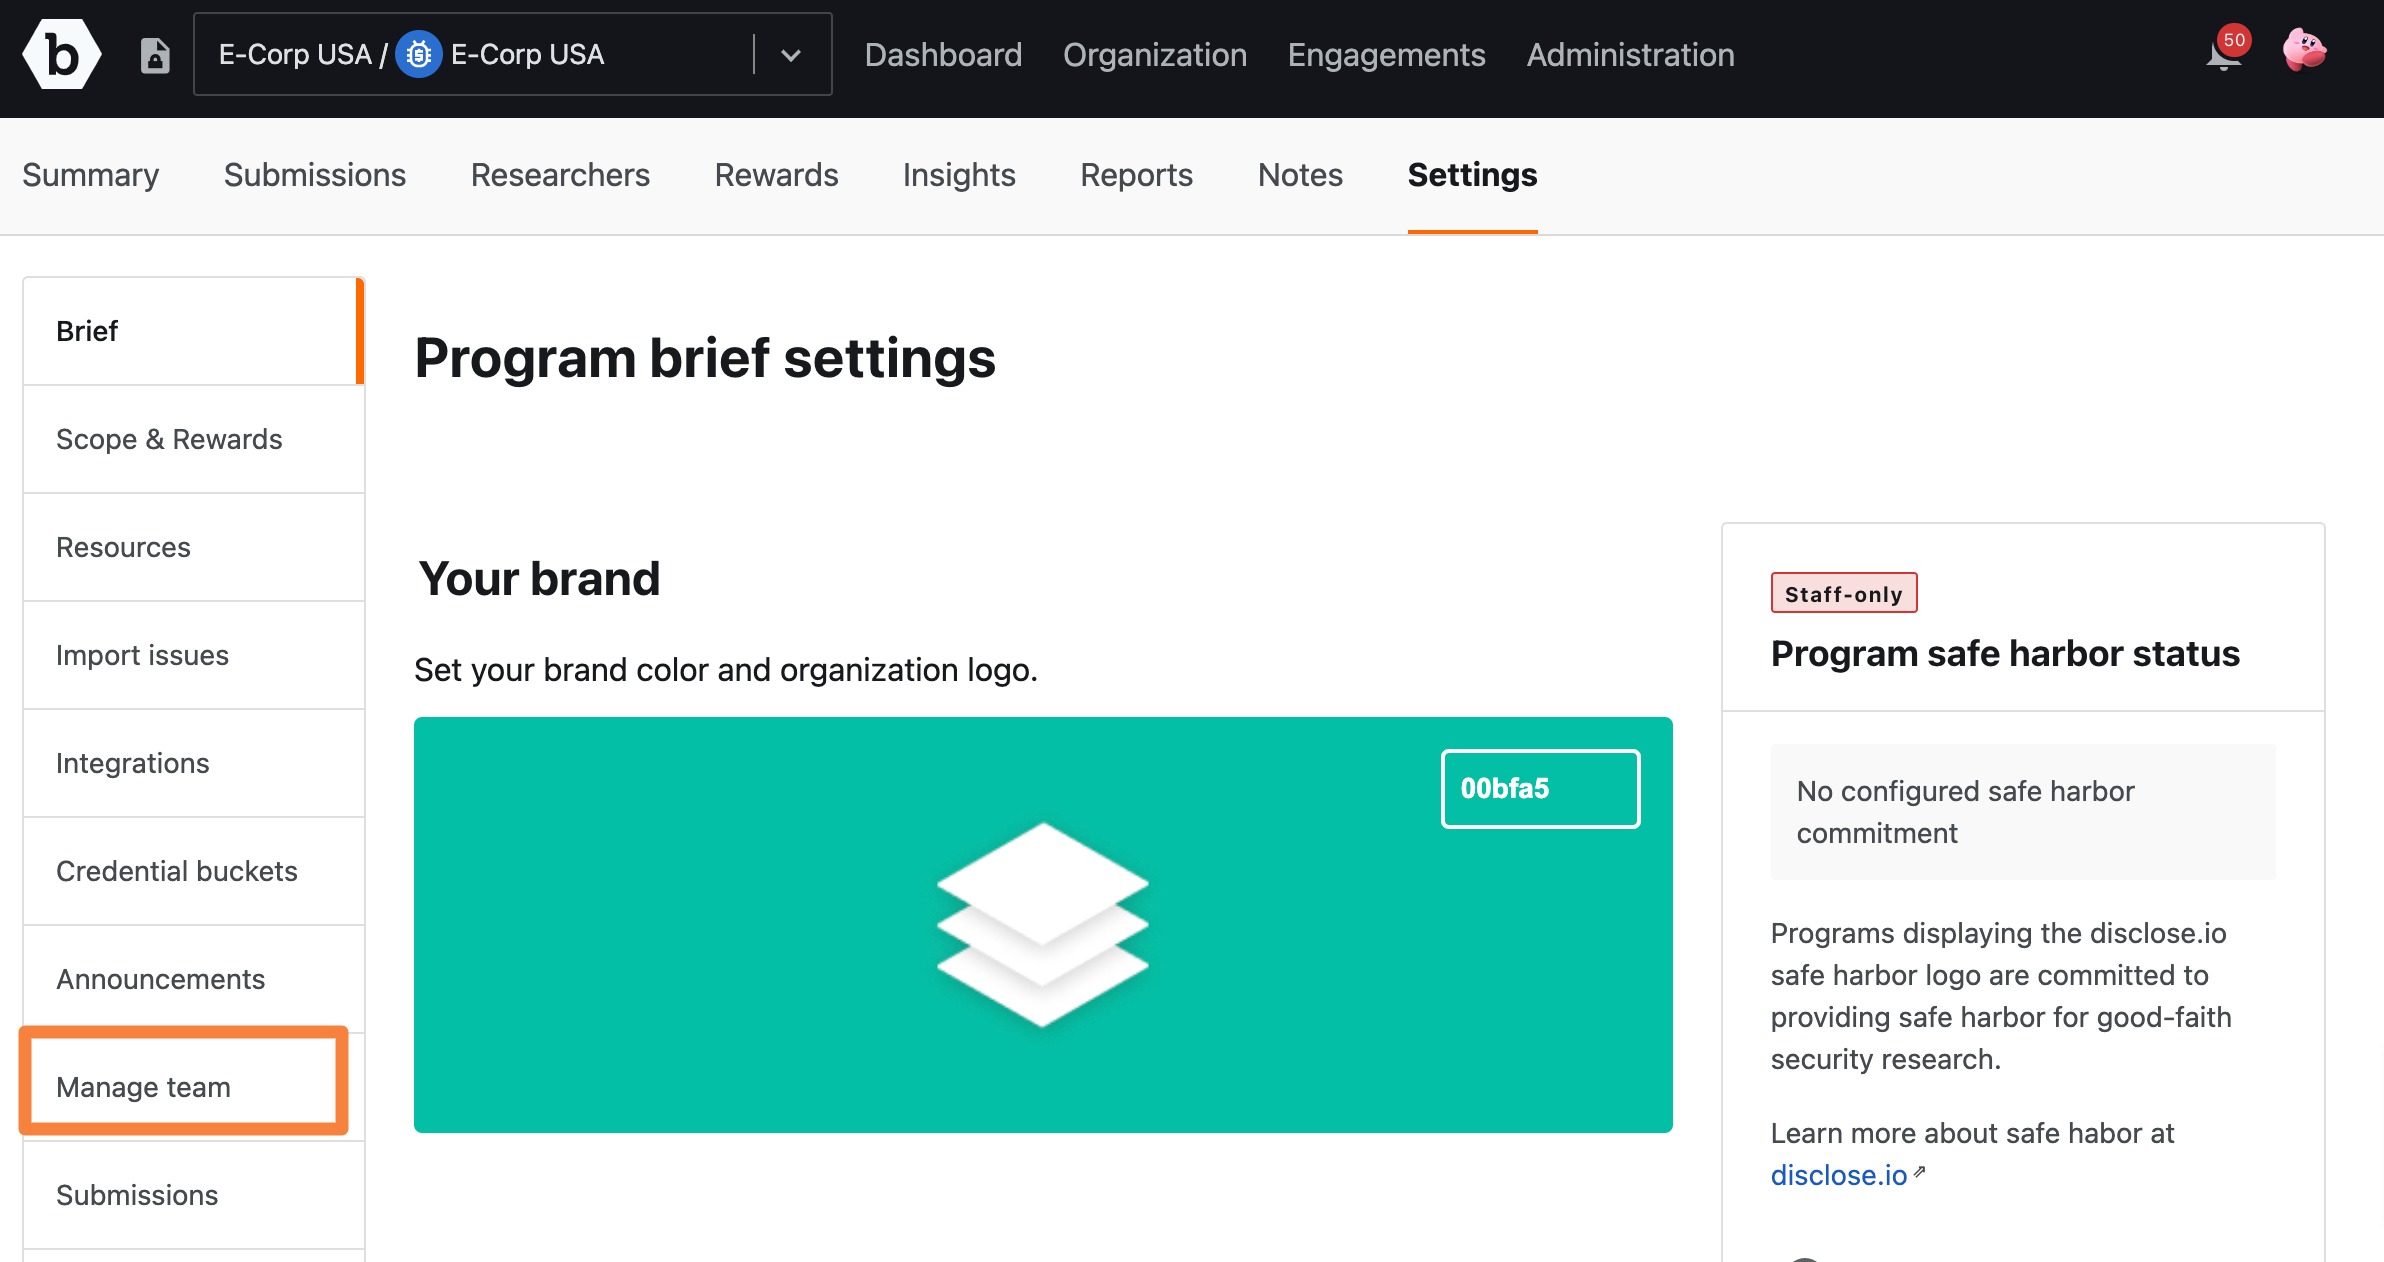Switch to the Researchers tab
The image size is (2384, 1262).
(560, 175)
